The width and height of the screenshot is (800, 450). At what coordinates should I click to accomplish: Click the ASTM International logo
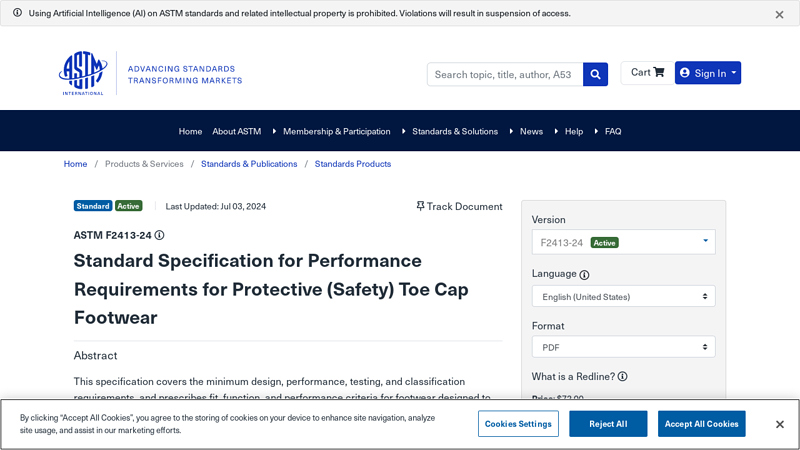pyautogui.click(x=83, y=73)
